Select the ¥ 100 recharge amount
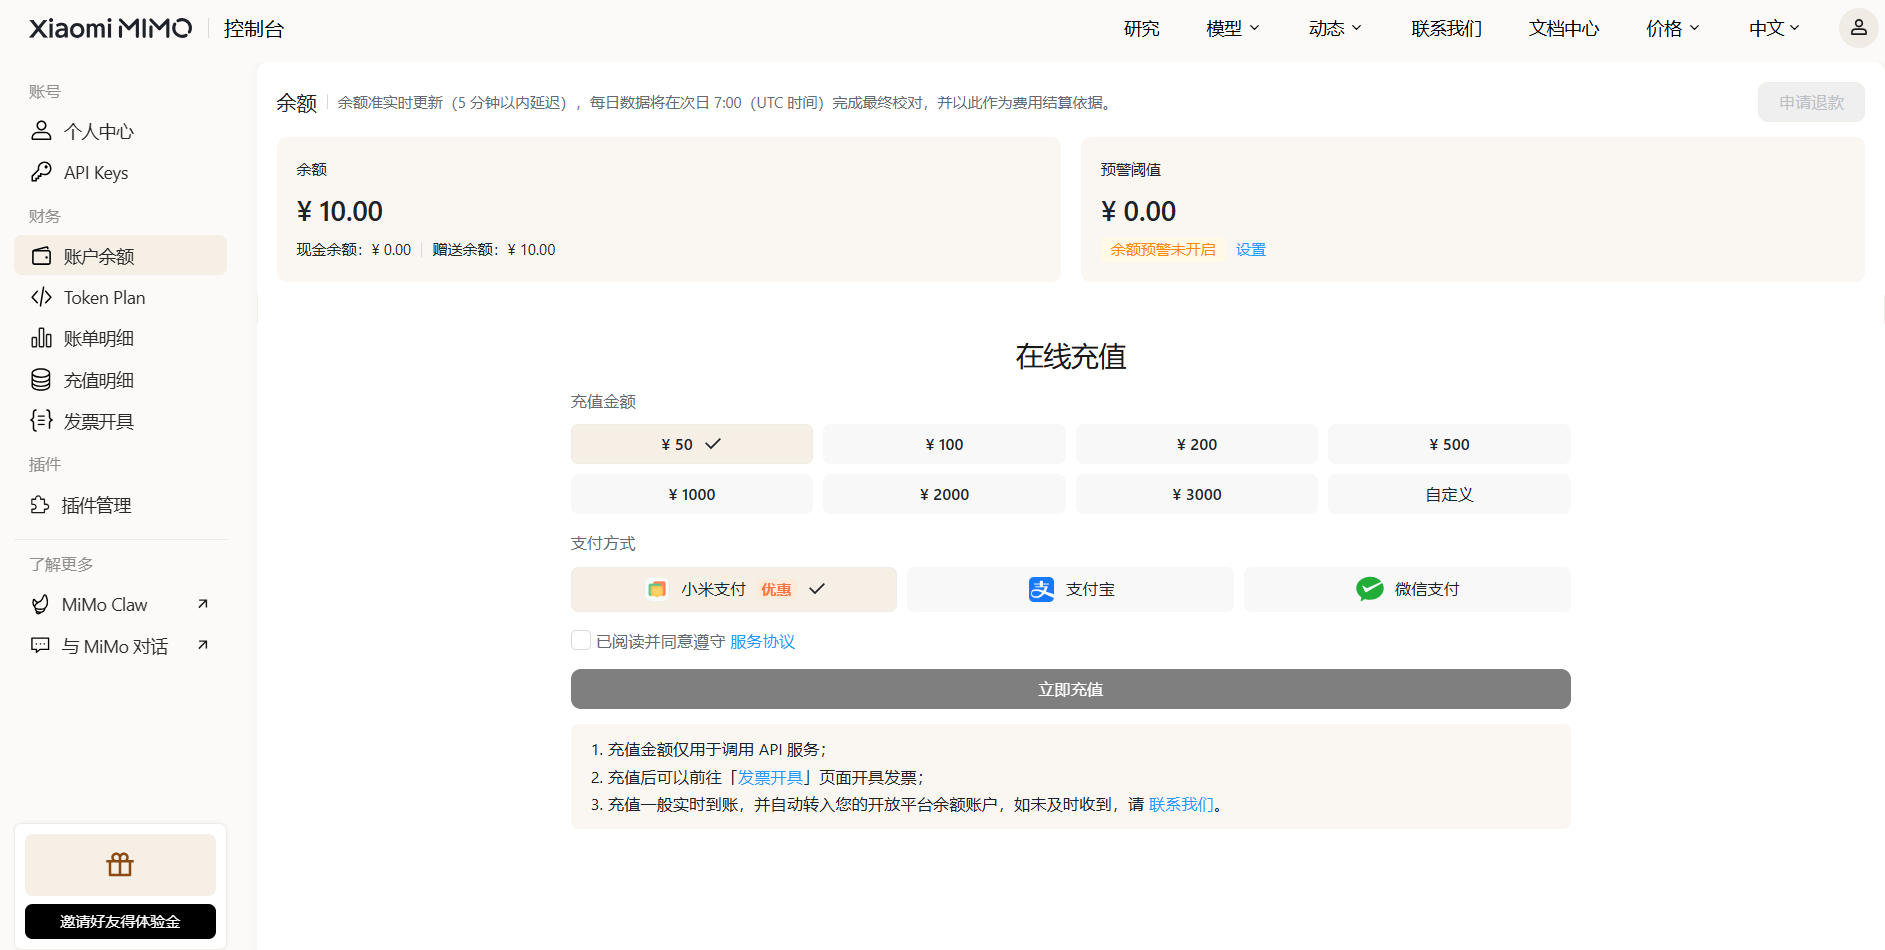This screenshot has width=1885, height=950. pos(944,444)
